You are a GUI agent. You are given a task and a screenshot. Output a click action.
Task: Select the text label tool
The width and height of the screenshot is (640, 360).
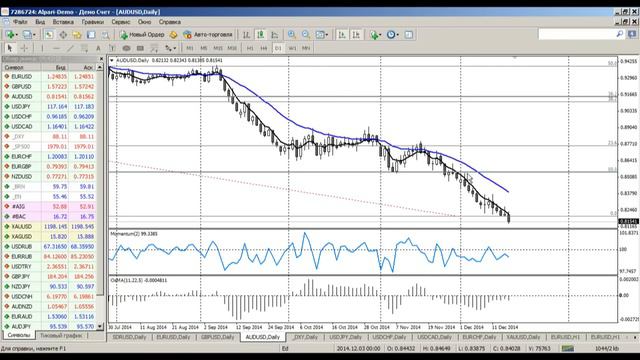112,48
